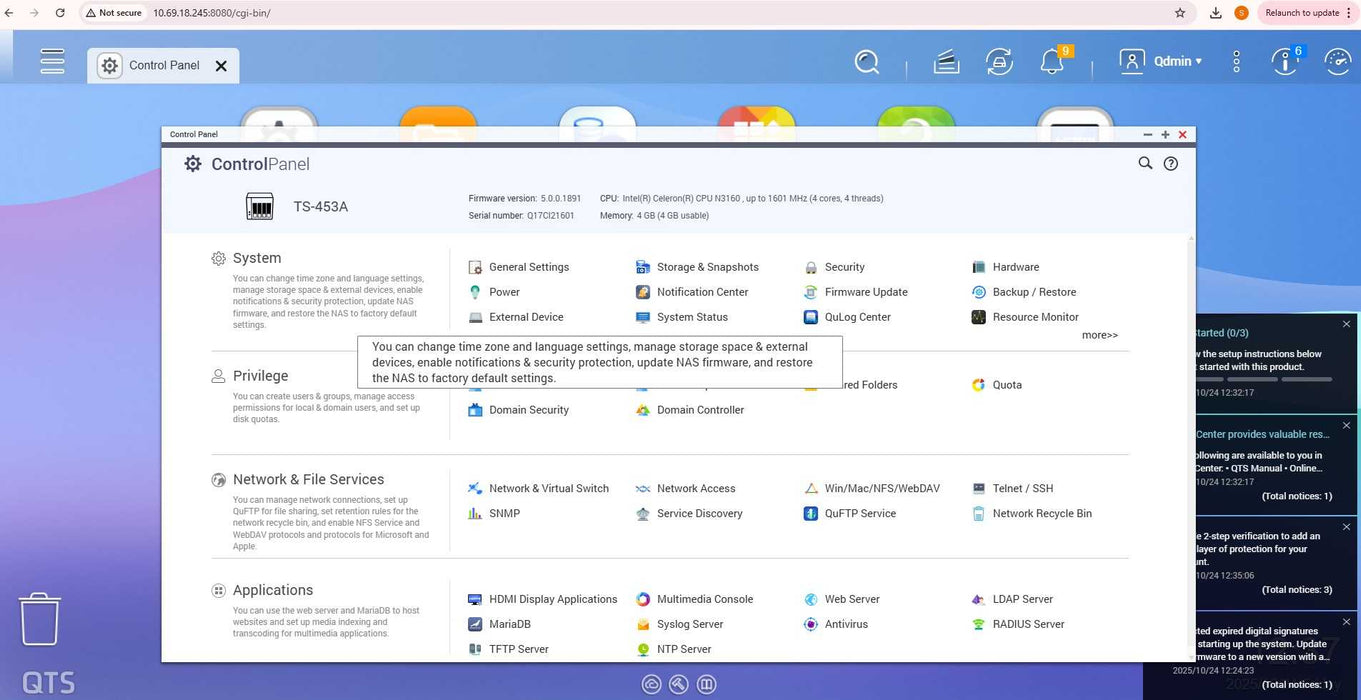Image resolution: width=1361 pixels, height=700 pixels.
Task: Open External Device settings
Action: [x=517, y=317]
